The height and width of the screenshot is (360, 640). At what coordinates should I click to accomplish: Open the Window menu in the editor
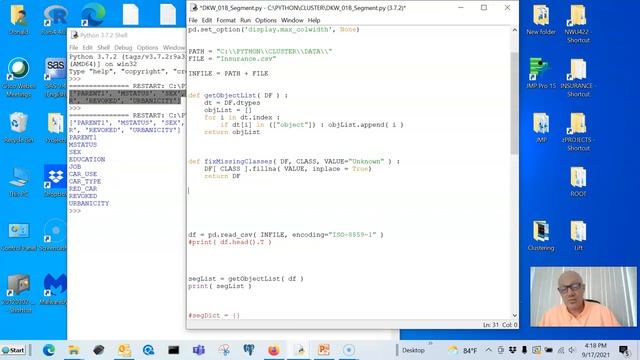(292, 20)
